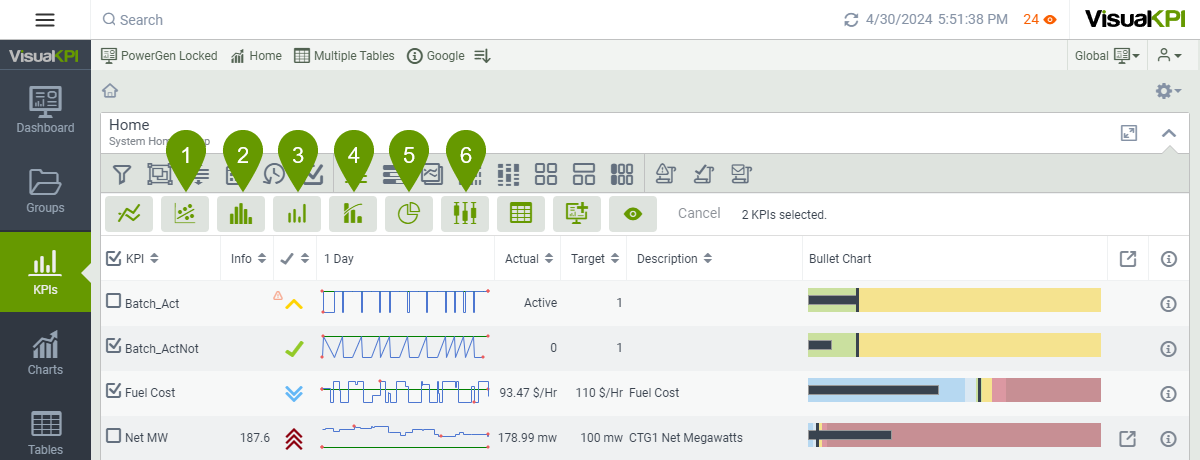Select the histogram chart button

[x=241, y=213]
